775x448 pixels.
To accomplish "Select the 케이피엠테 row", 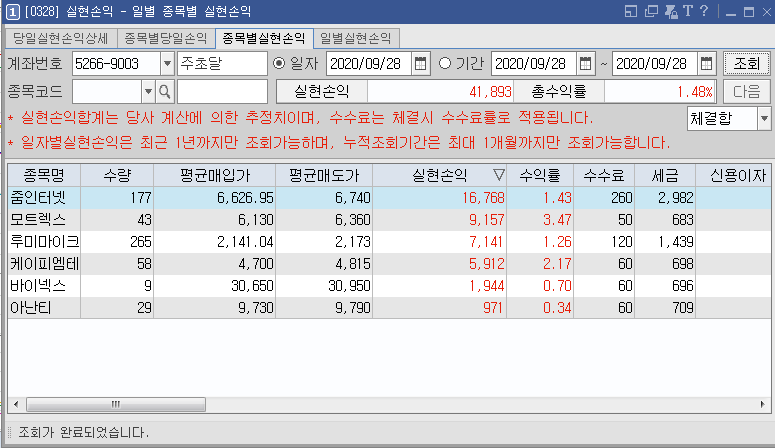I will [389, 264].
